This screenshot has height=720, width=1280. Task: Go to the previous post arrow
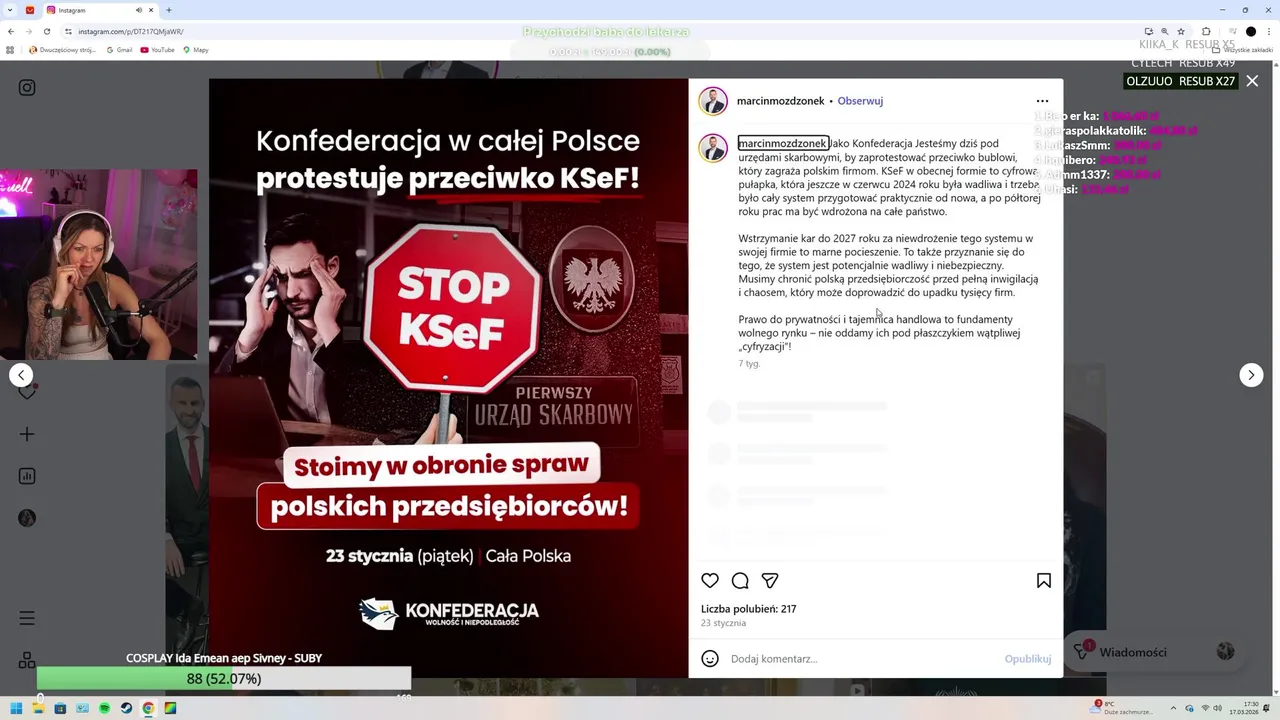click(x=21, y=375)
